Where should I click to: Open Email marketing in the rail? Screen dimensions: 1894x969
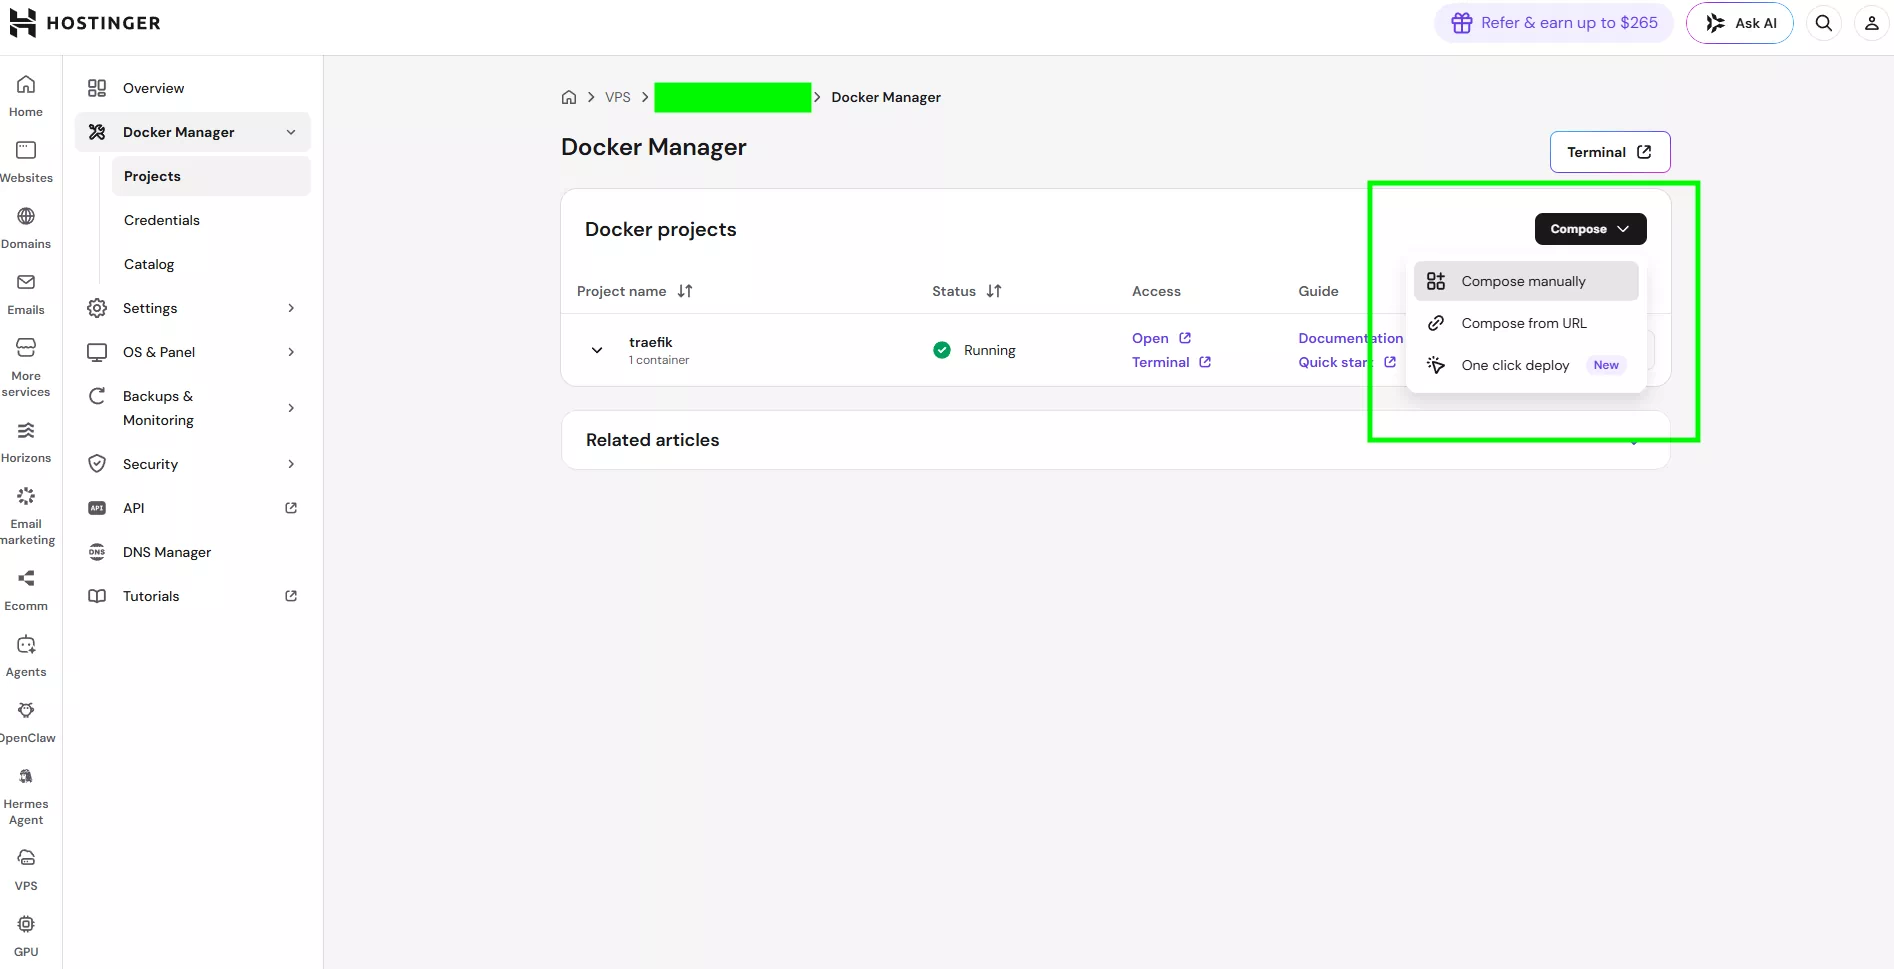pos(26,516)
